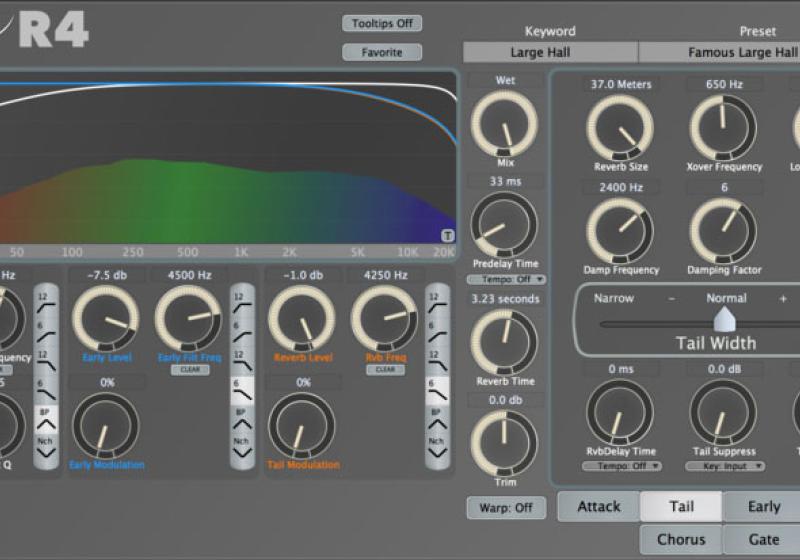Select Nch notch in input filter strip
The height and width of the screenshot is (560, 800).
point(46,449)
